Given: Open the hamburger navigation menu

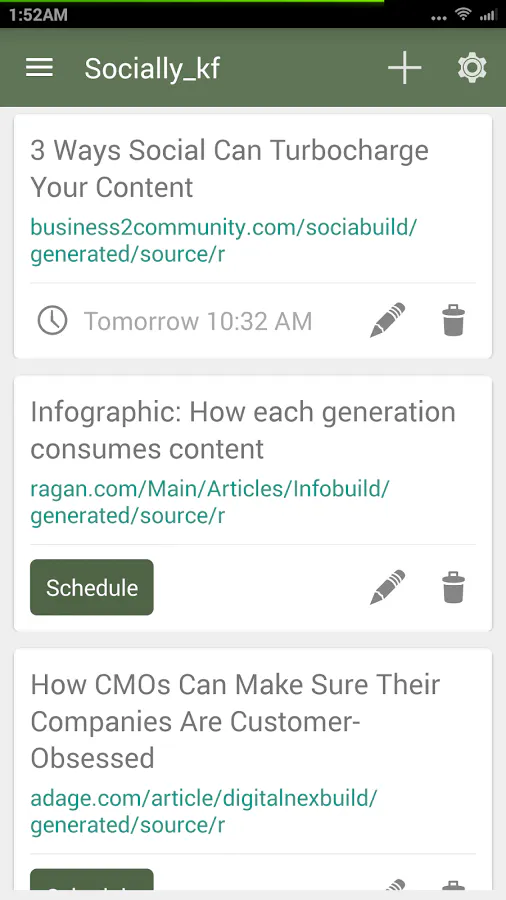Looking at the screenshot, I should tap(40, 68).
